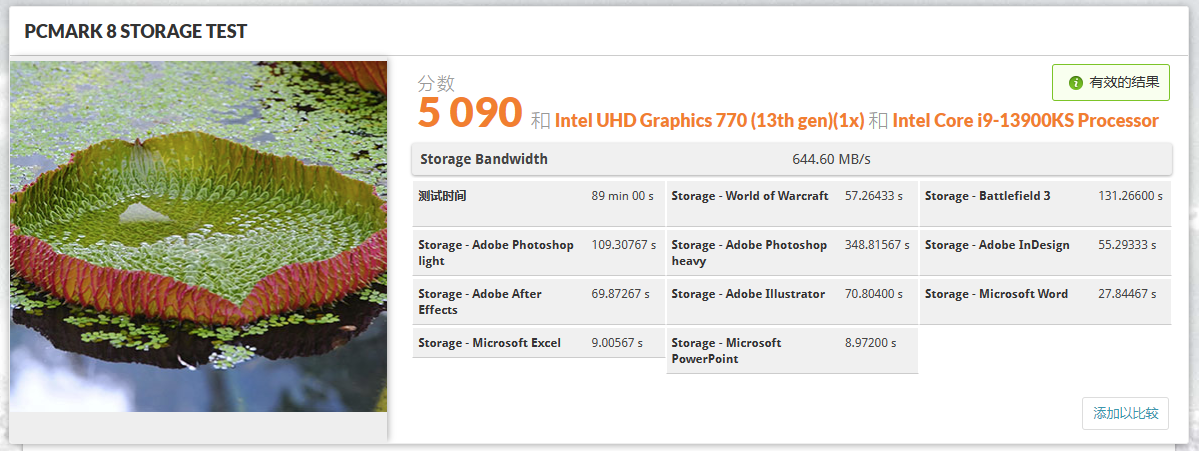Click the PCMARK 8 STORAGE TEST heading
Viewport: 1199px width, 451px height.
point(135,32)
